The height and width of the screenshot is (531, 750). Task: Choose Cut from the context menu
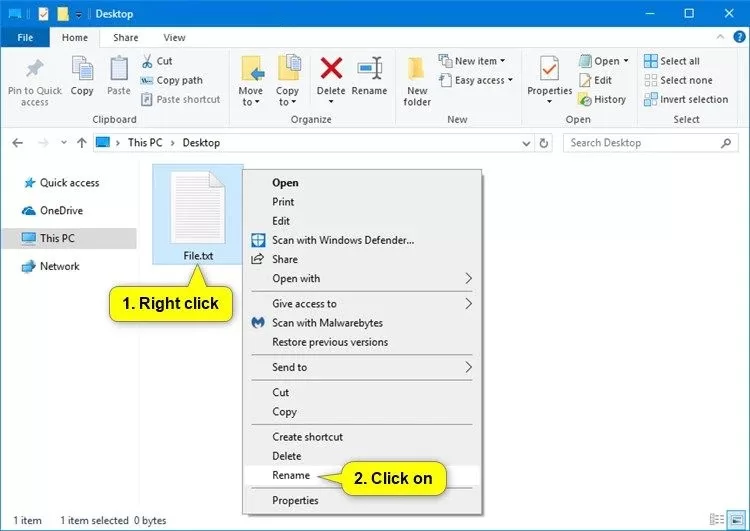(362, 392)
